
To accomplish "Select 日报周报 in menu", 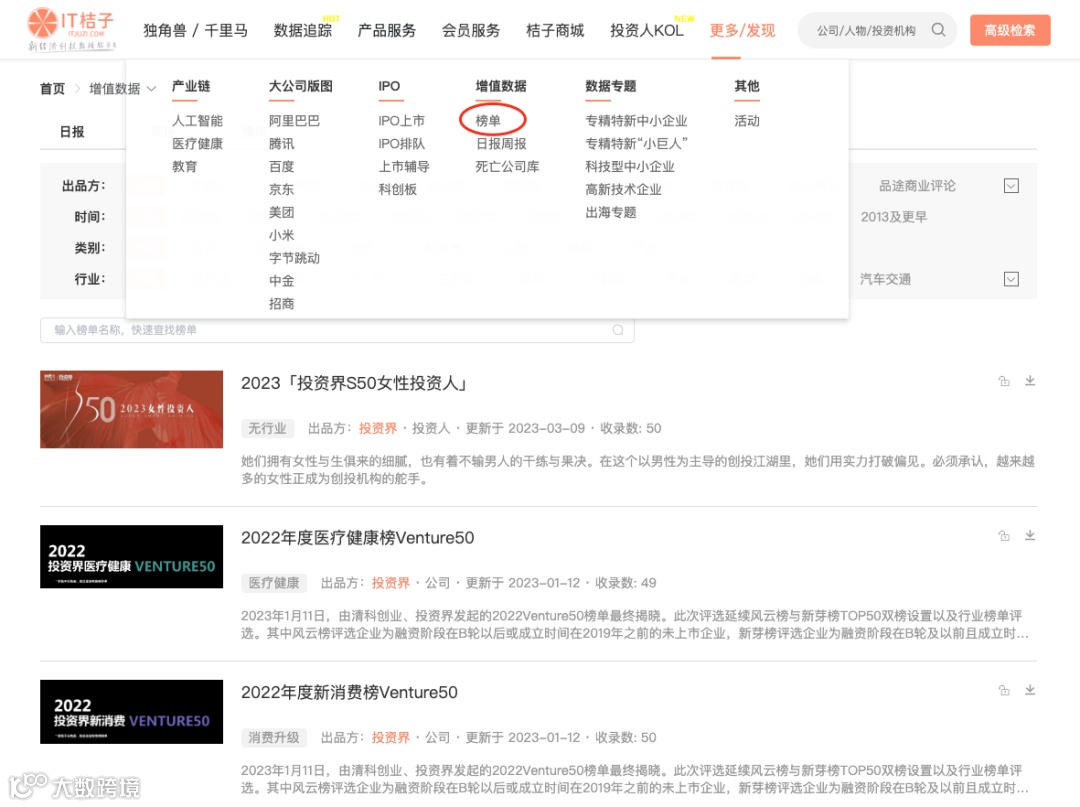I will tap(501, 143).
